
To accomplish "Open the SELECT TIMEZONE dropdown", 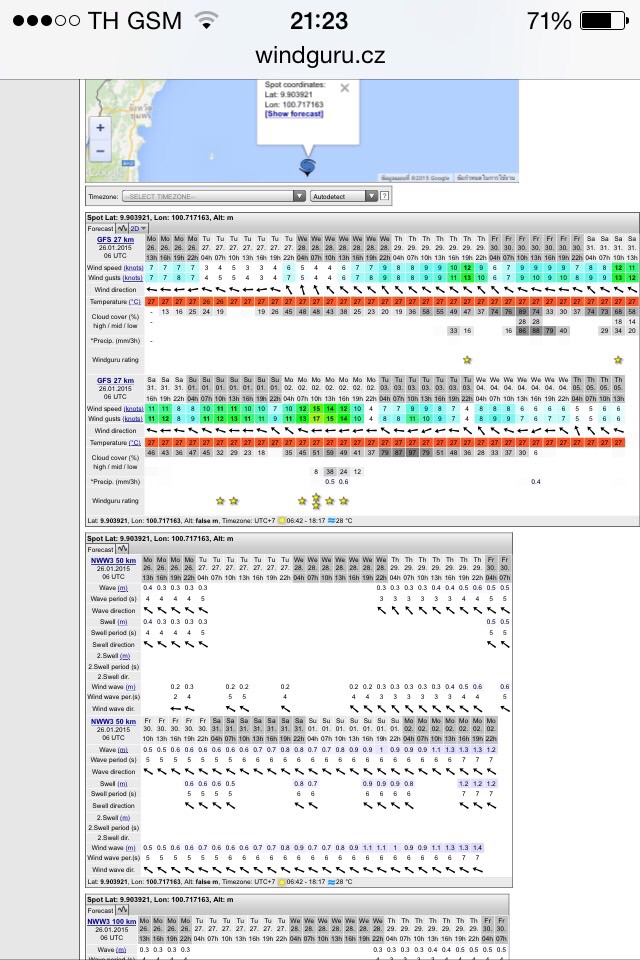I will [214, 197].
